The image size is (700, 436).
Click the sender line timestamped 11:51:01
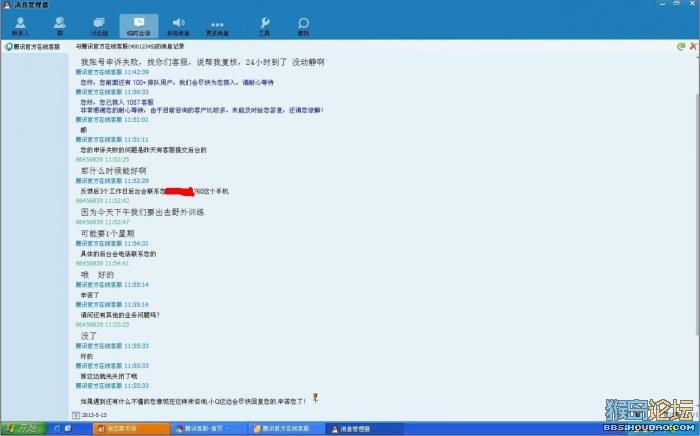tap(112, 120)
